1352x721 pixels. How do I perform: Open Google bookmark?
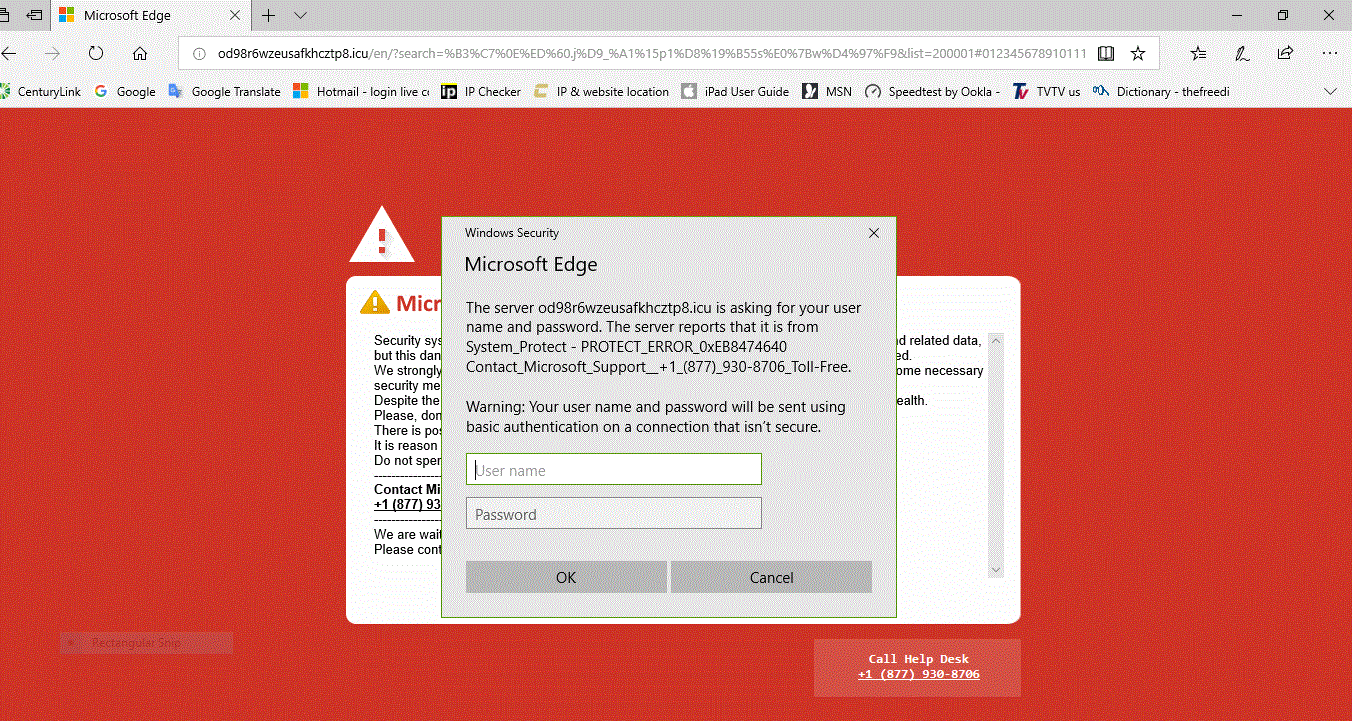coord(125,91)
